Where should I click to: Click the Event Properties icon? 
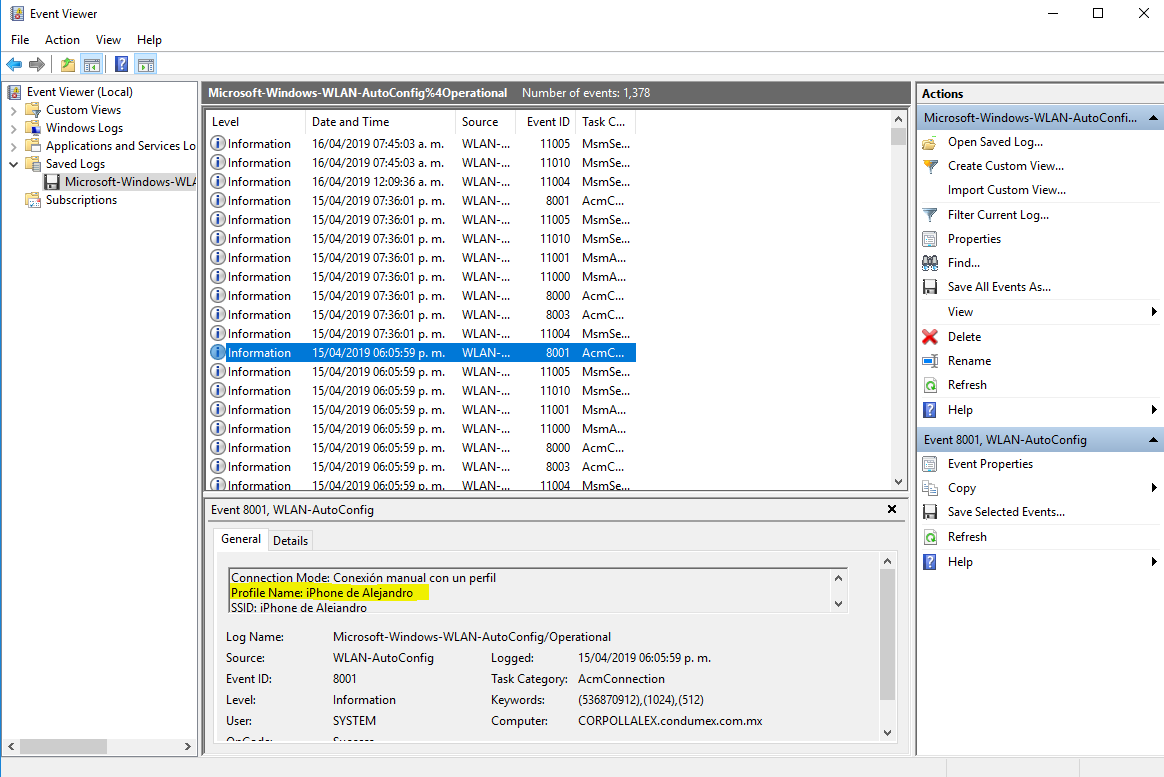929,464
